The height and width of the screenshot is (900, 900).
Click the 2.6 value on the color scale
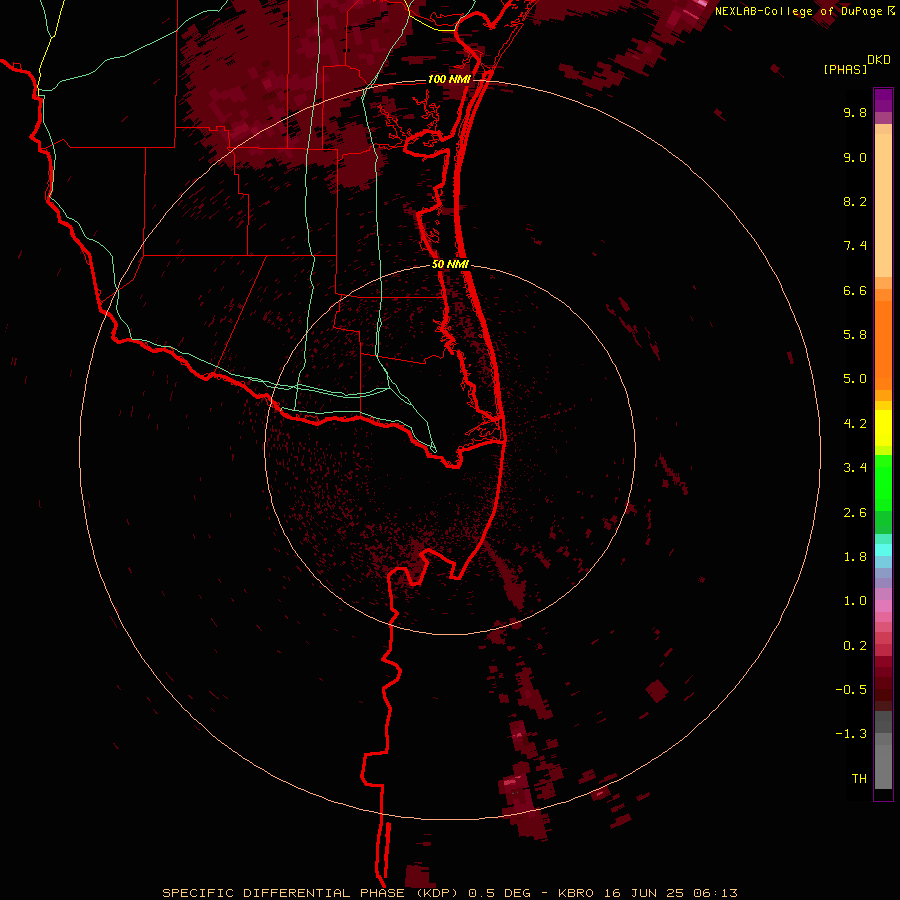pos(855,513)
